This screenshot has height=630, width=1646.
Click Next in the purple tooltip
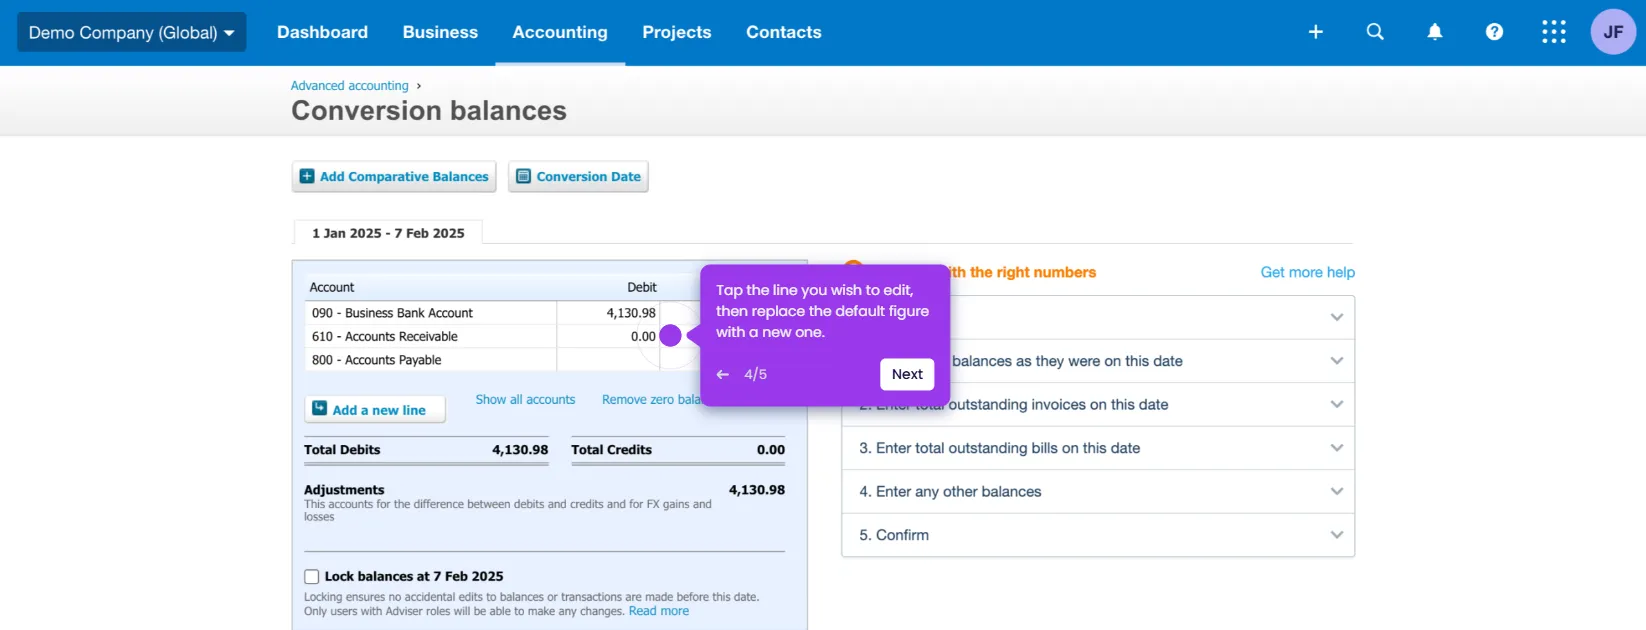(x=907, y=374)
